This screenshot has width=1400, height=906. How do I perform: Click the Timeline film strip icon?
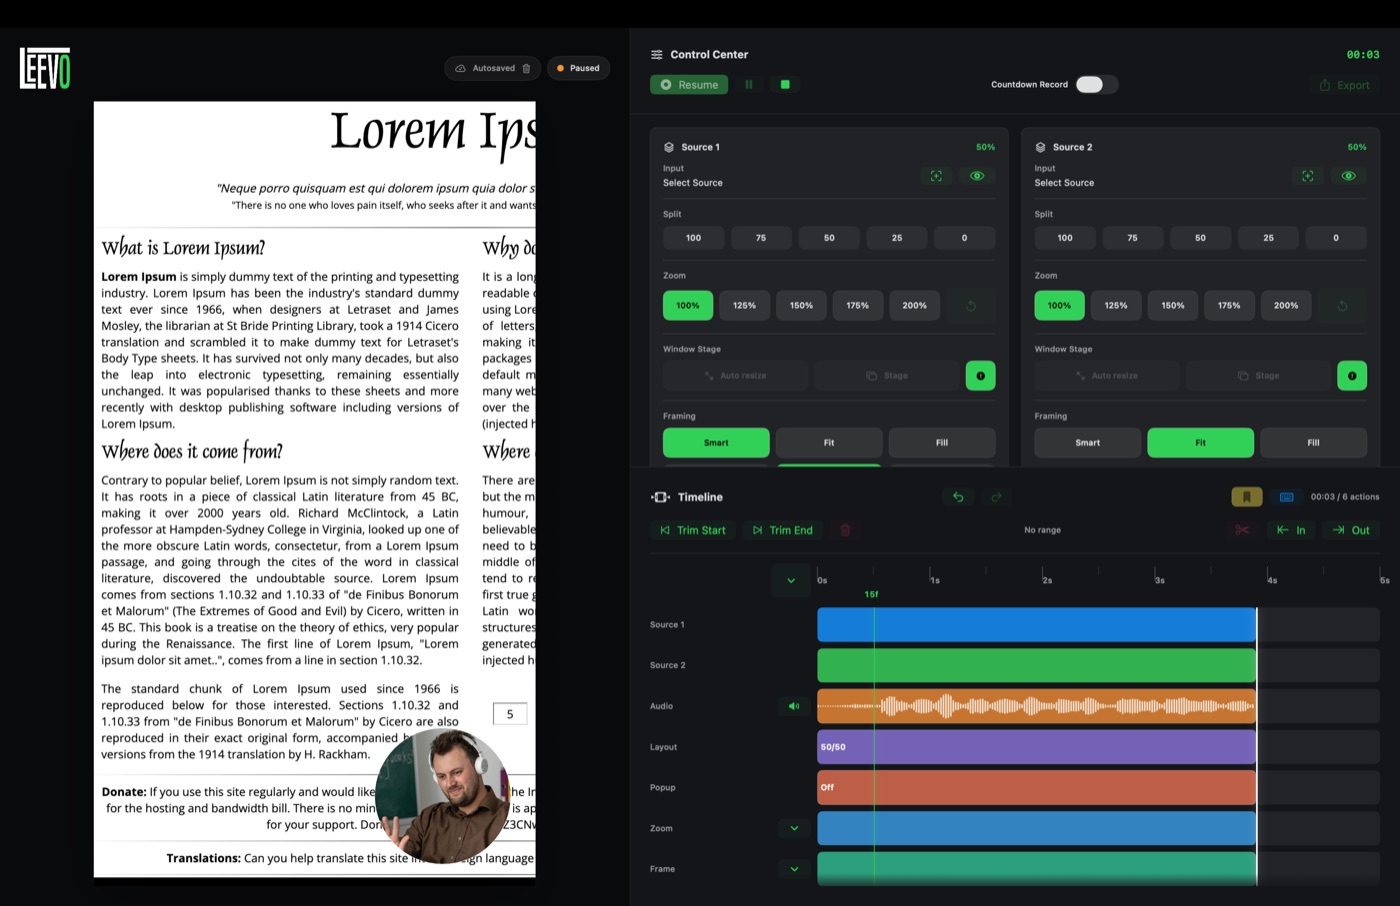point(661,497)
